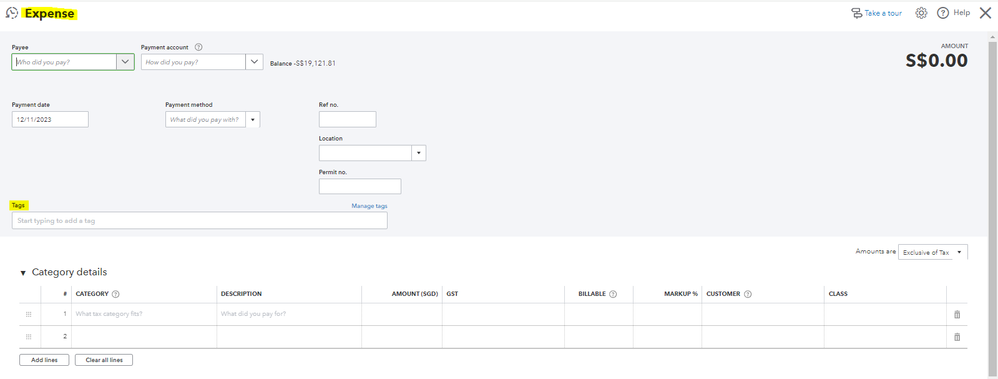
Task: Click the Customer column help icon
Action: tap(748, 294)
